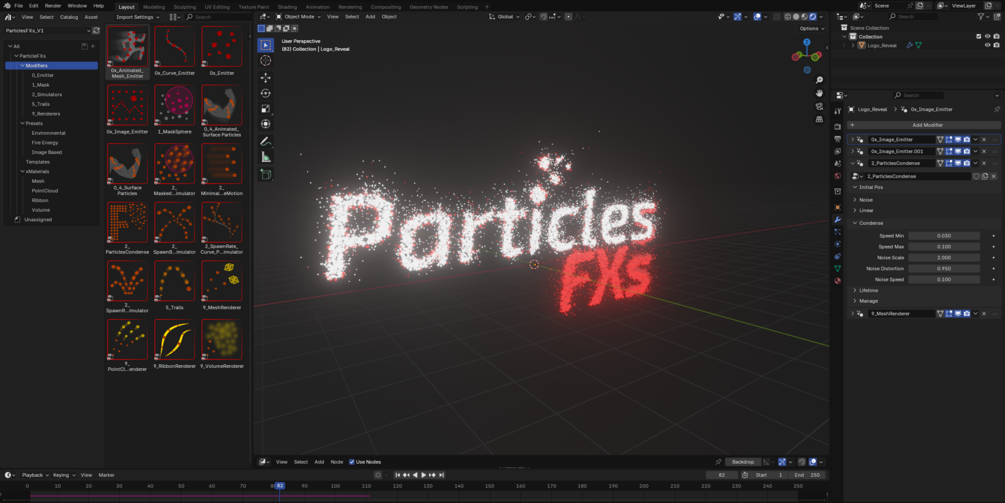Open the Modifiers wrench properties tab
1005x503 pixels.
tap(838, 220)
